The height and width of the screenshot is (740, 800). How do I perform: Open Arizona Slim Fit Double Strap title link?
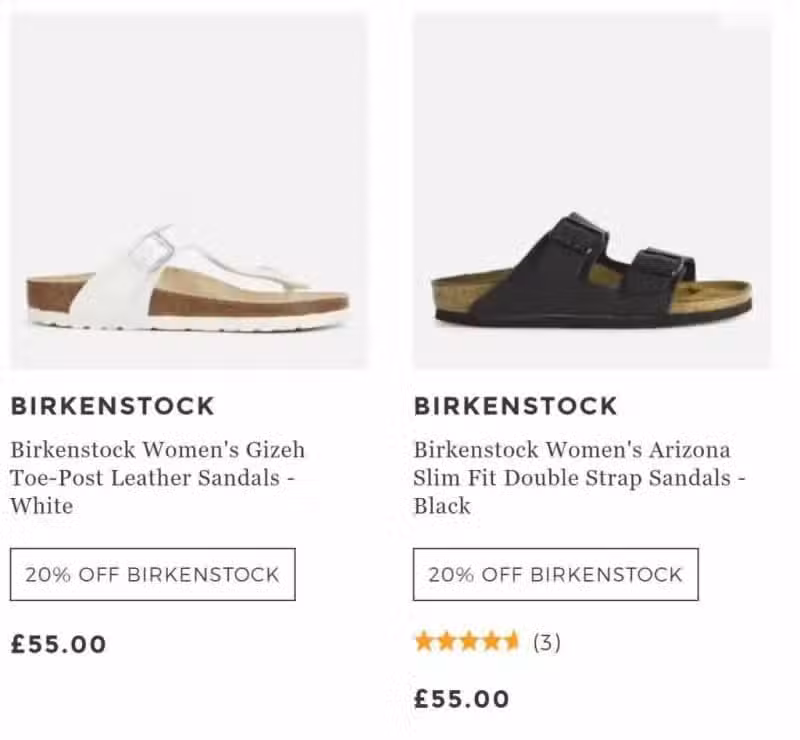[x=580, y=478]
